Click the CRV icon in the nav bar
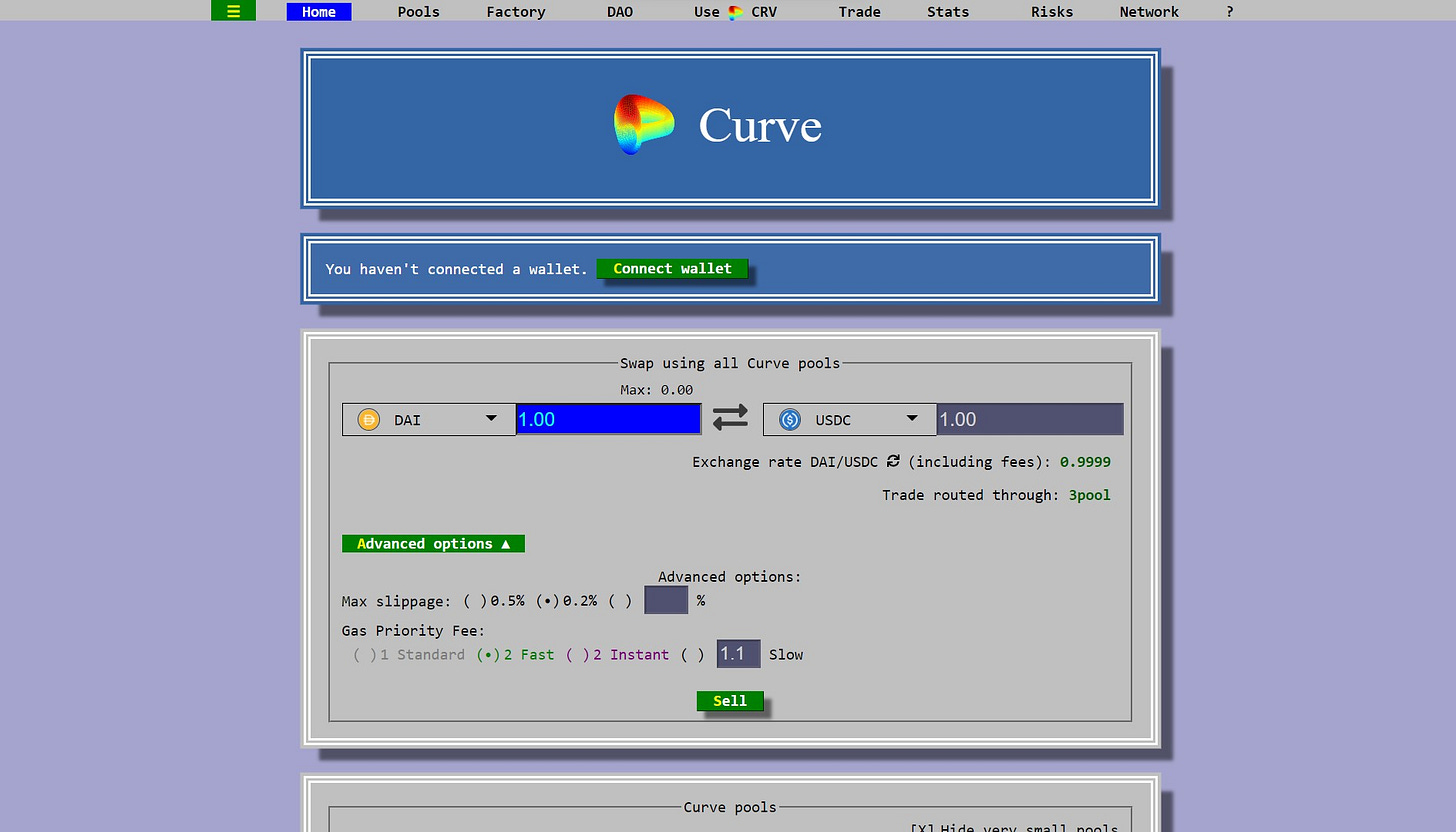This screenshot has width=1456, height=832. pyautogui.click(x=736, y=12)
